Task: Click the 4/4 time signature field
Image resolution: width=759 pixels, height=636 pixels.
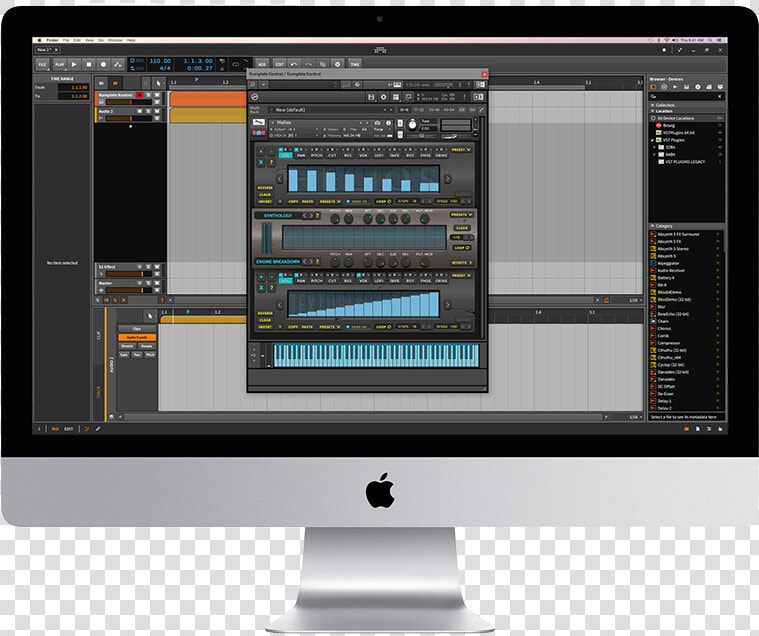Action: tap(165, 68)
